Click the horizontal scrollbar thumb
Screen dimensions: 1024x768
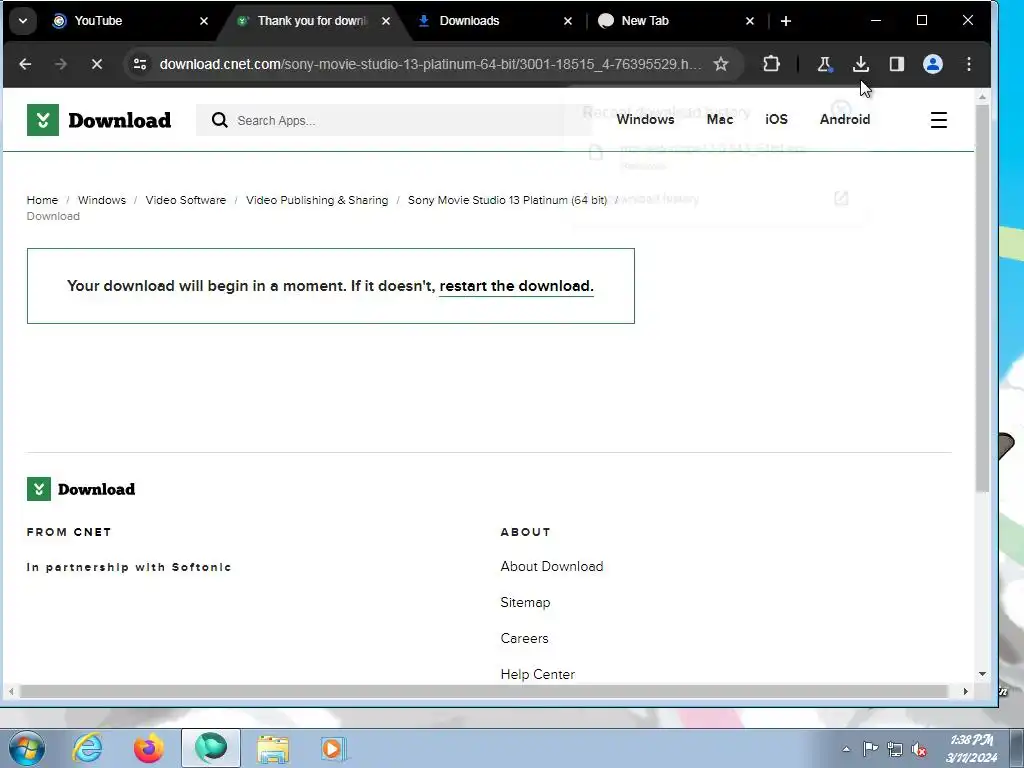tap(484, 692)
